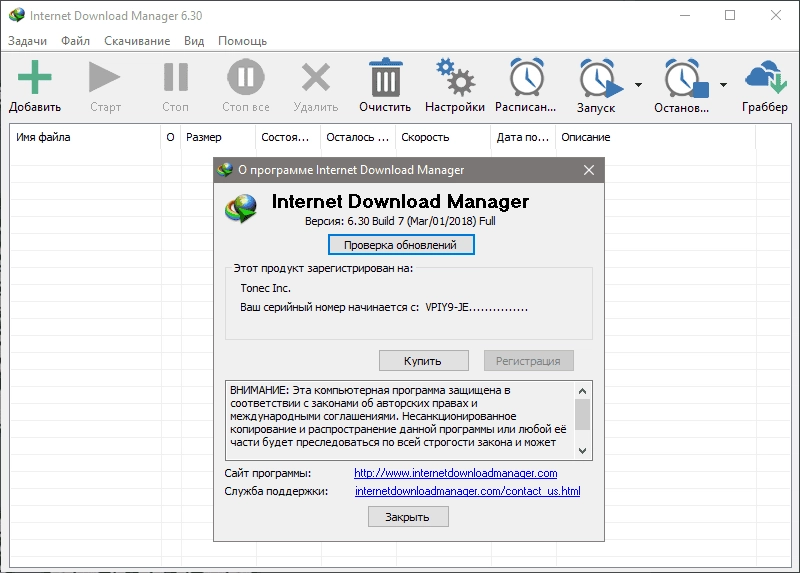Click the version 6.30 Build 7 text
This screenshot has width=800, height=573.
click(400, 221)
